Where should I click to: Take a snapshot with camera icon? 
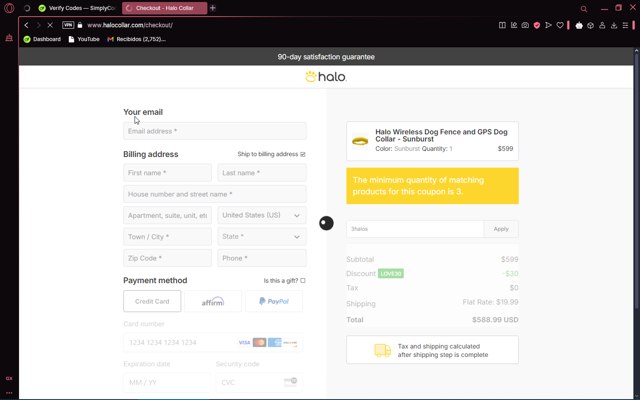click(525, 25)
